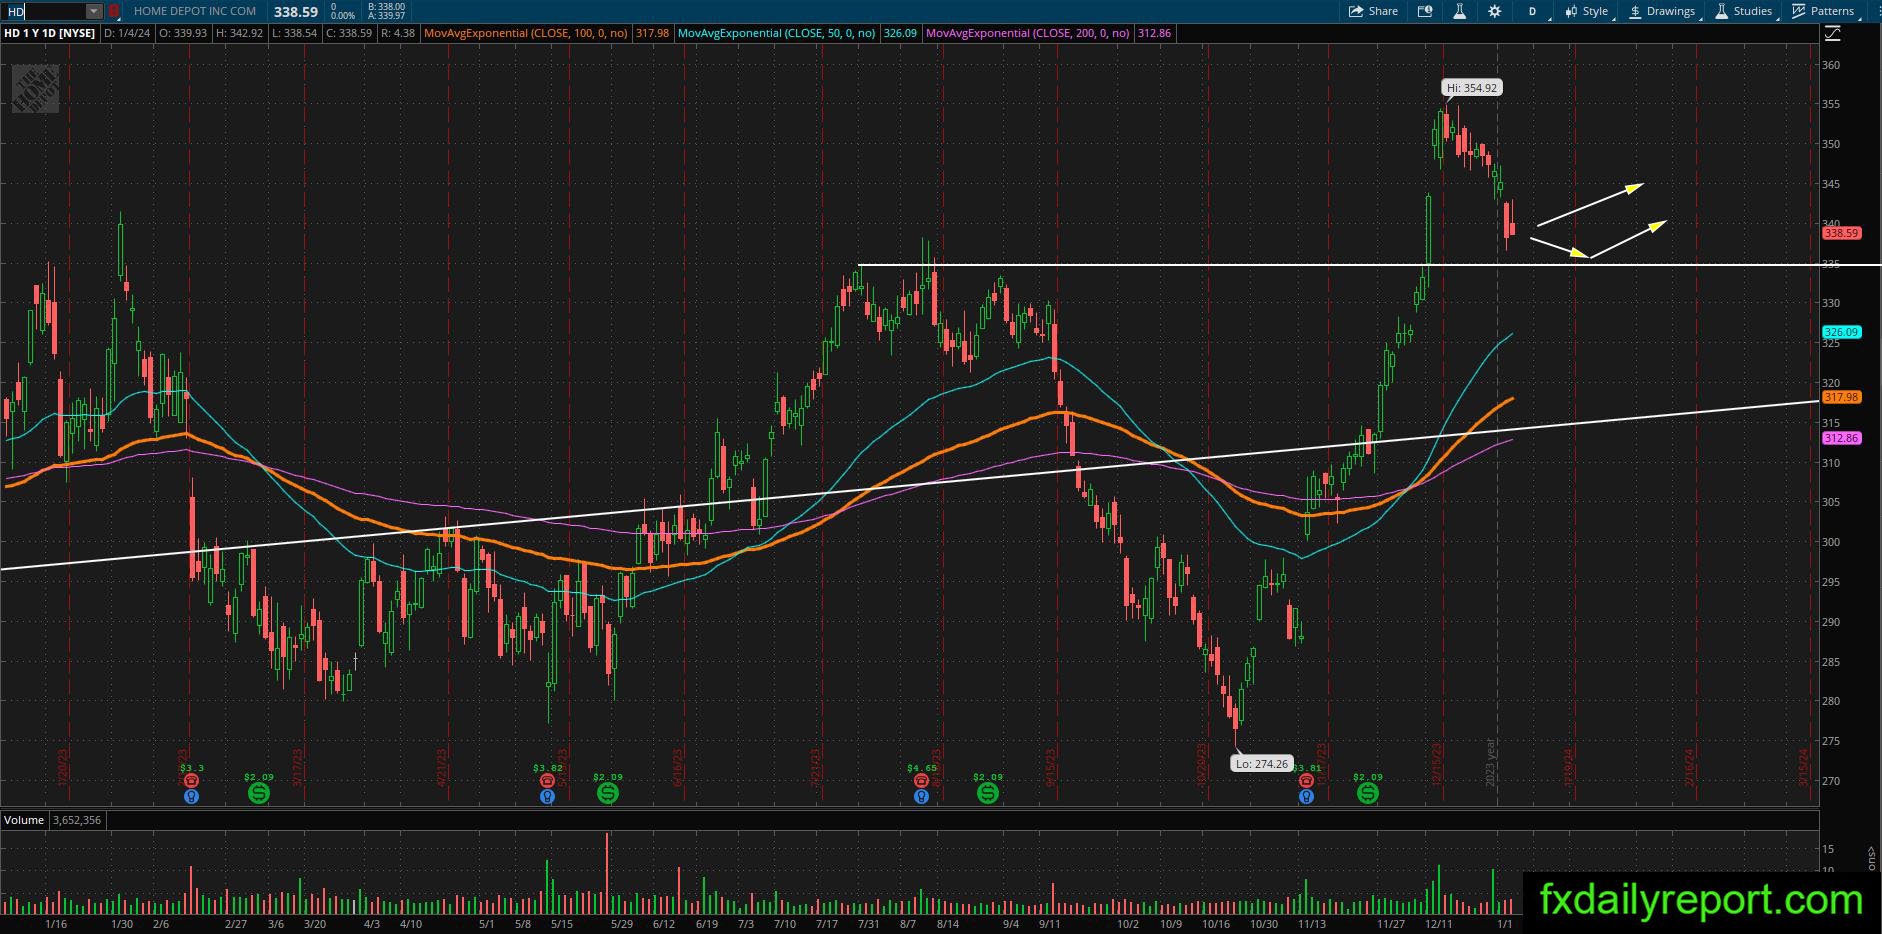
Task: Click the O: 339.93 open value
Action: pyautogui.click(x=183, y=33)
